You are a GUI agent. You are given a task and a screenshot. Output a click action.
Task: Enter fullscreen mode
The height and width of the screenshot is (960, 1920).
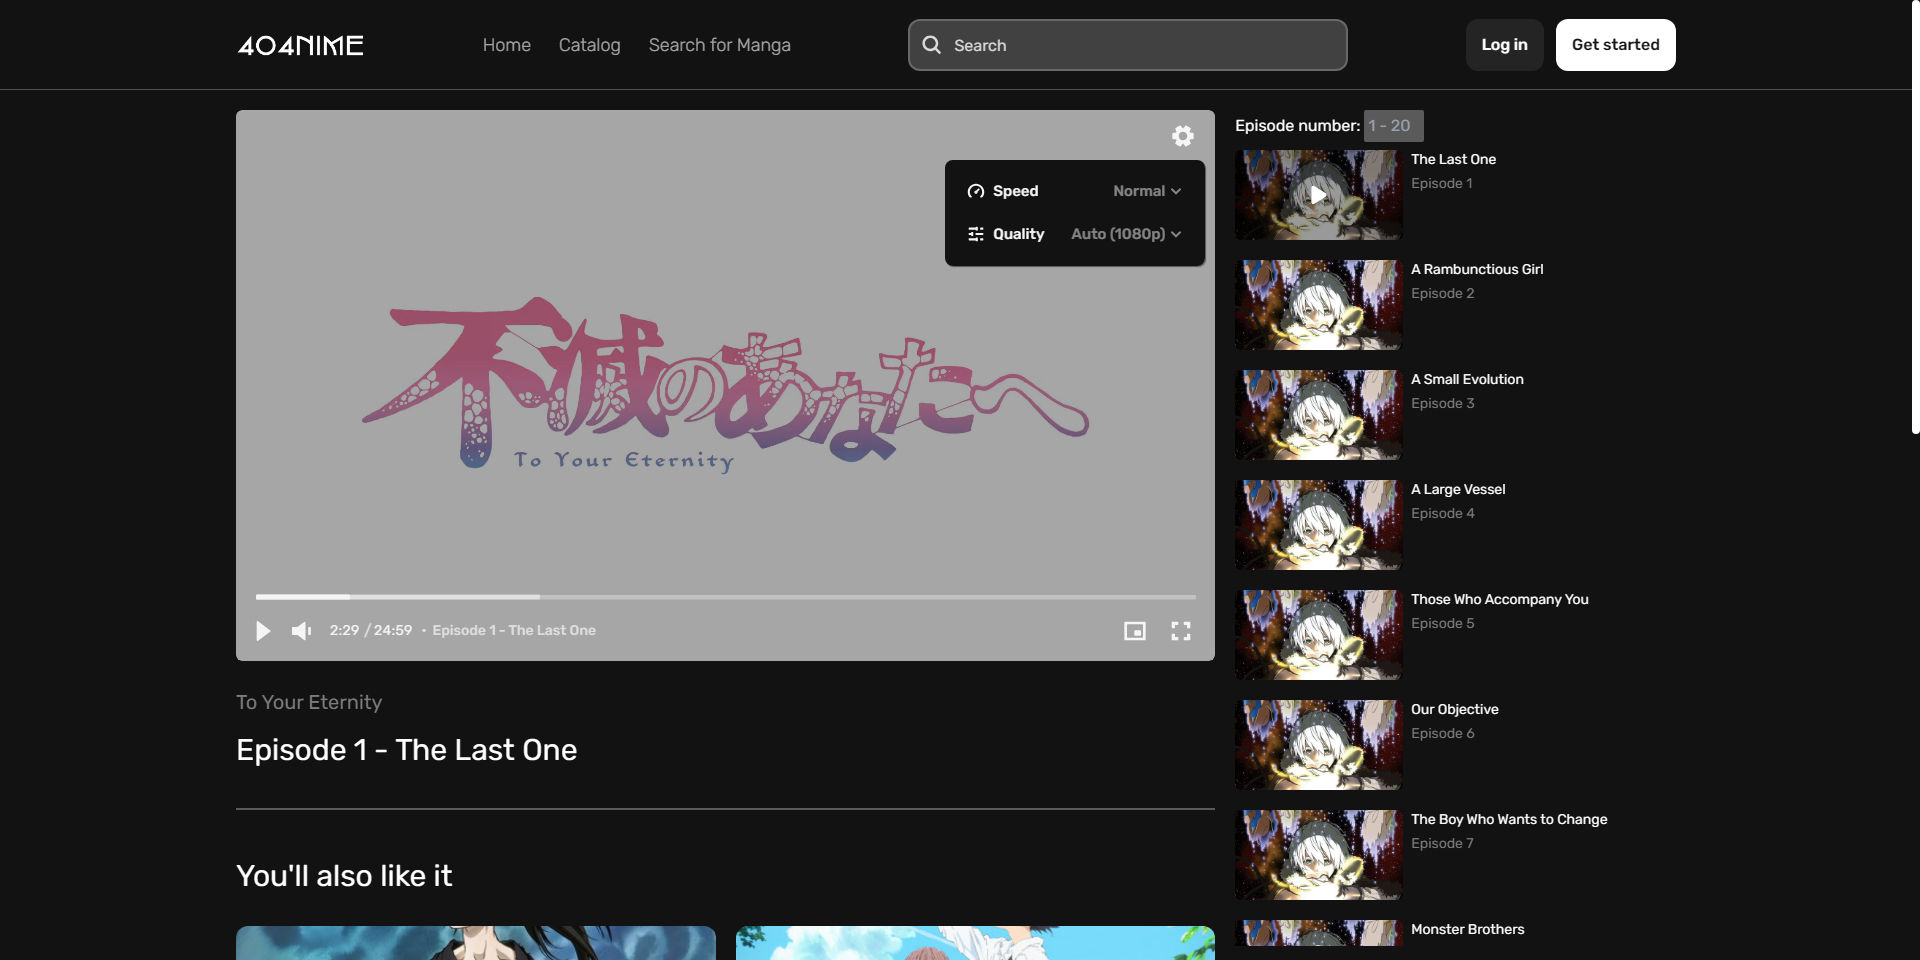click(x=1181, y=631)
